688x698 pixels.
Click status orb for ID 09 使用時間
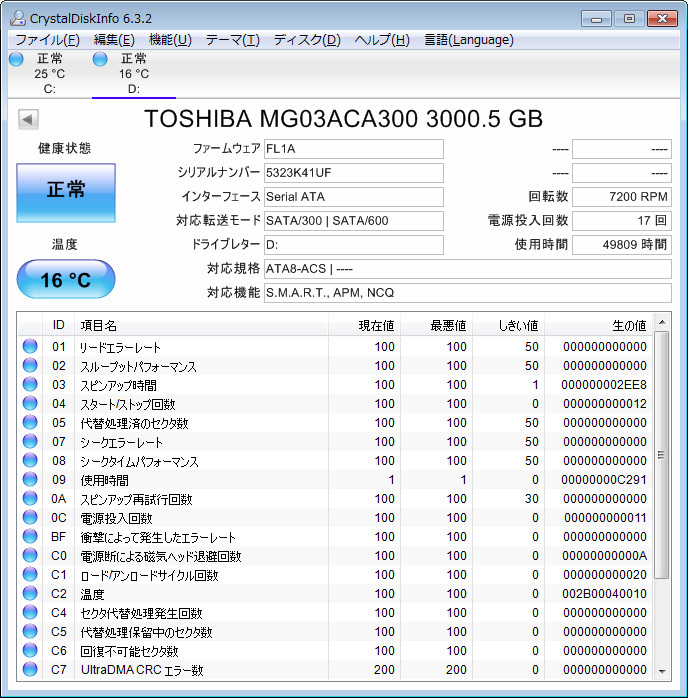tap(30, 480)
